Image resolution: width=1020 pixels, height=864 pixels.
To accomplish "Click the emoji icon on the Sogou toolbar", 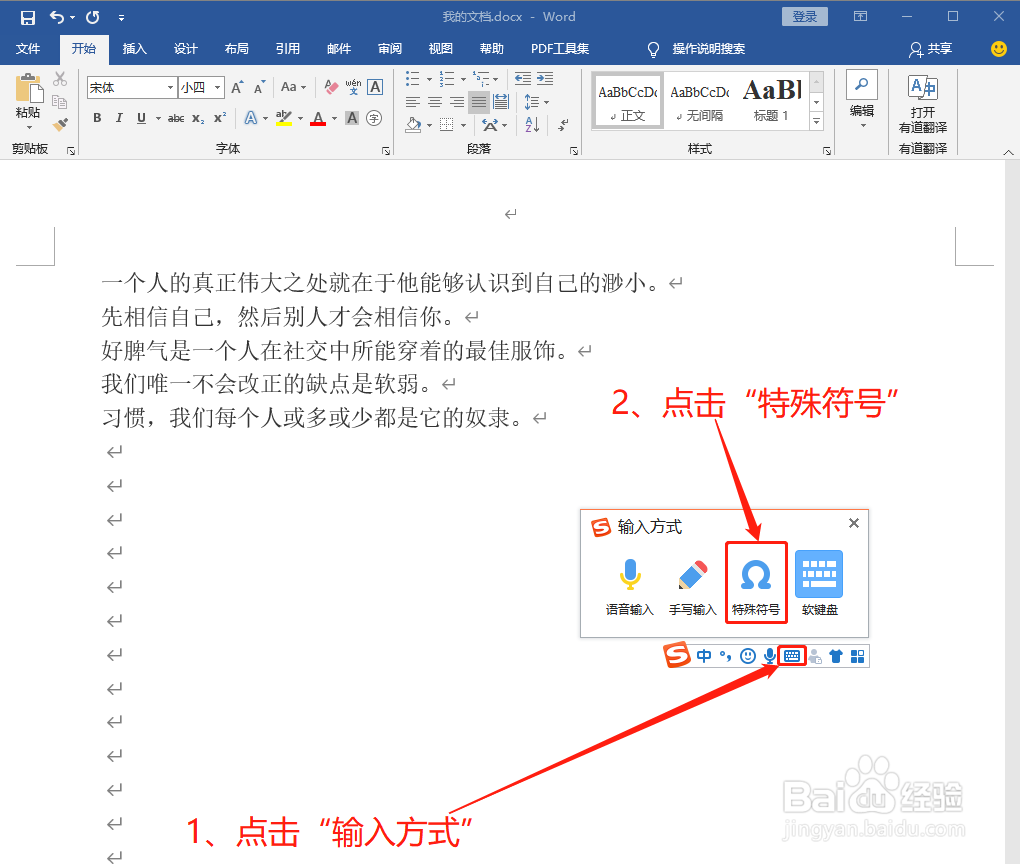I will 748,656.
